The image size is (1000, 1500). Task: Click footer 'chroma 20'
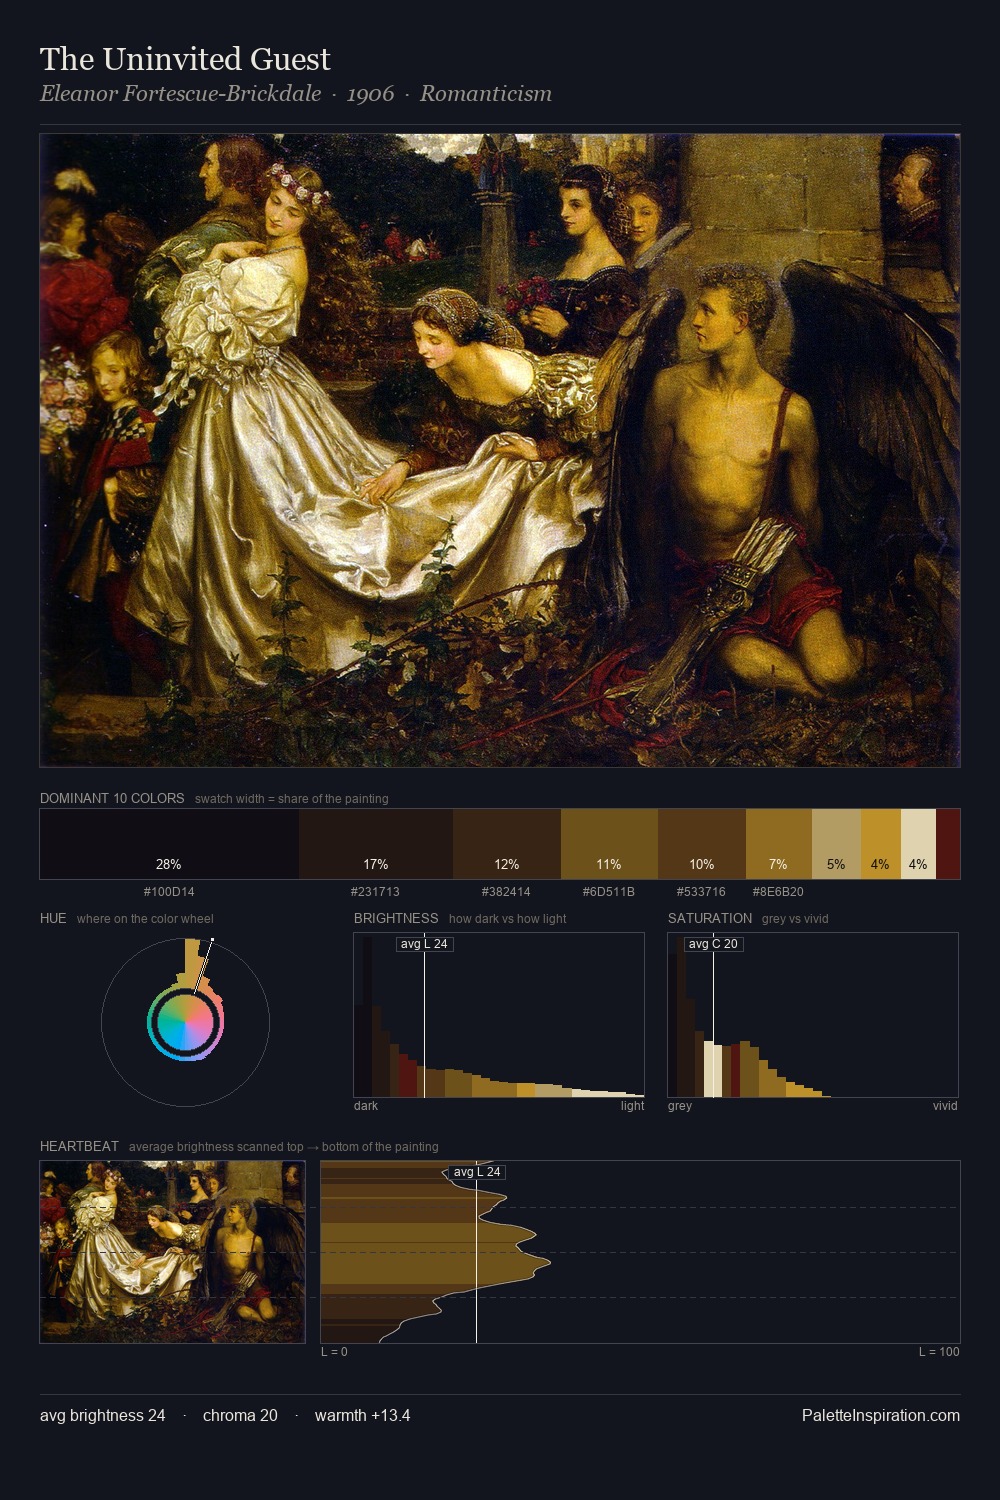(x=240, y=1416)
